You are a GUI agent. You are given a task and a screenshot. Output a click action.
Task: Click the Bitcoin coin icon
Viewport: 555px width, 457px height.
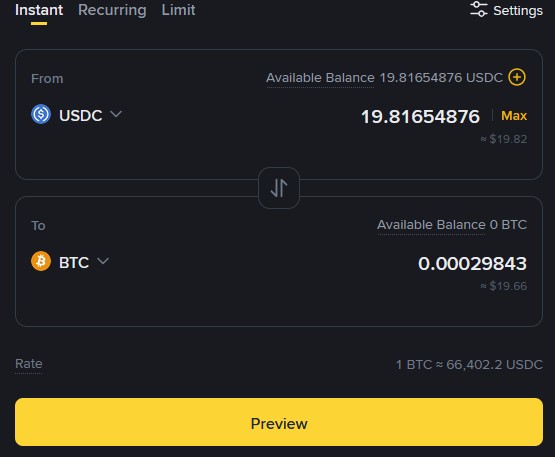pyautogui.click(x=41, y=261)
